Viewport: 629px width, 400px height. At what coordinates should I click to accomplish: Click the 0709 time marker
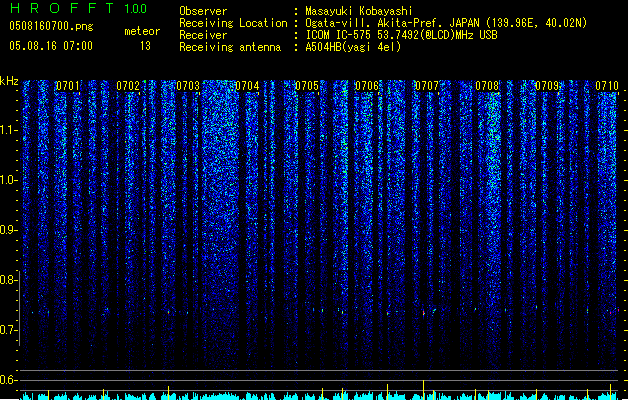[x=547, y=86]
